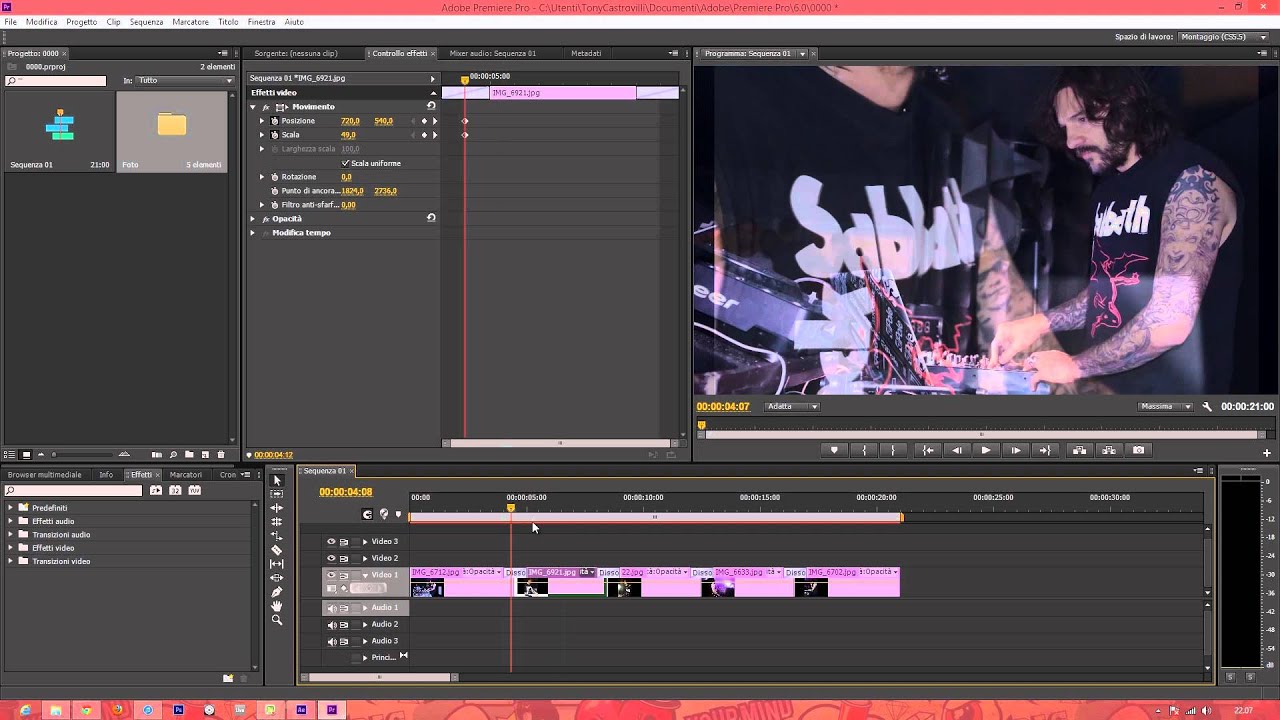Select the Rolling Edit tool

tap(277, 522)
